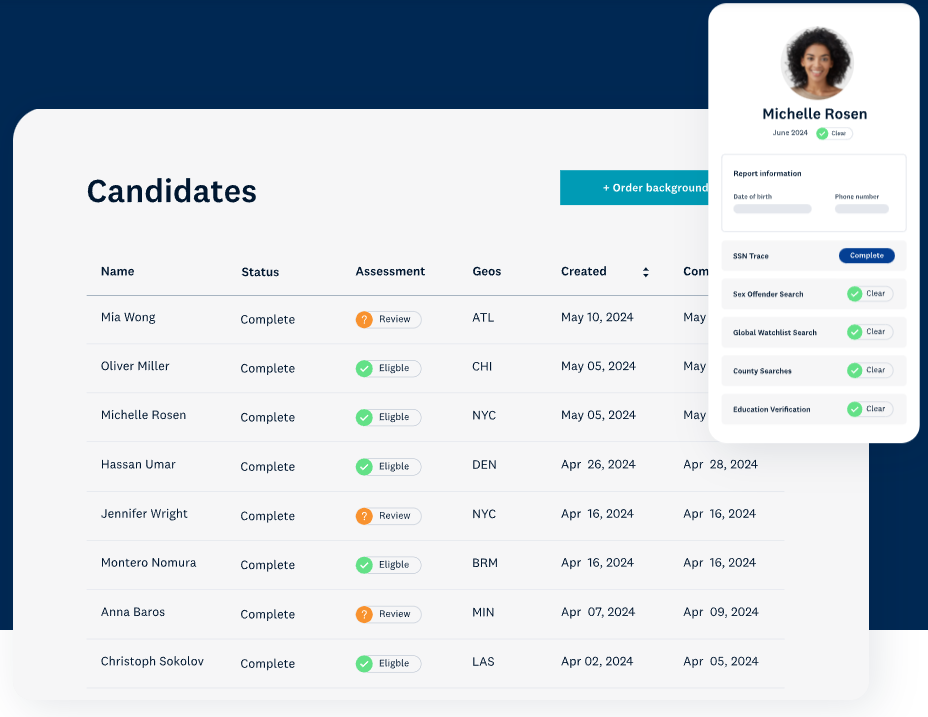Click Review badge for Anna Baros

coord(388,614)
